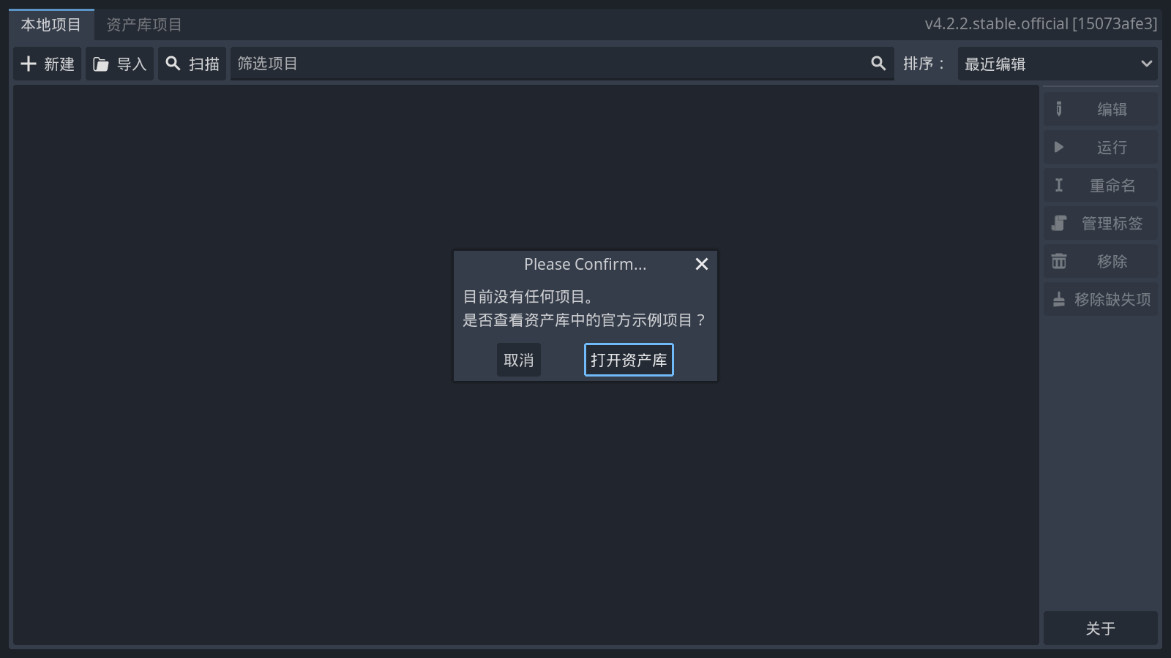Close the Please Confirm dialog with X
The height and width of the screenshot is (658, 1171).
pos(701,264)
